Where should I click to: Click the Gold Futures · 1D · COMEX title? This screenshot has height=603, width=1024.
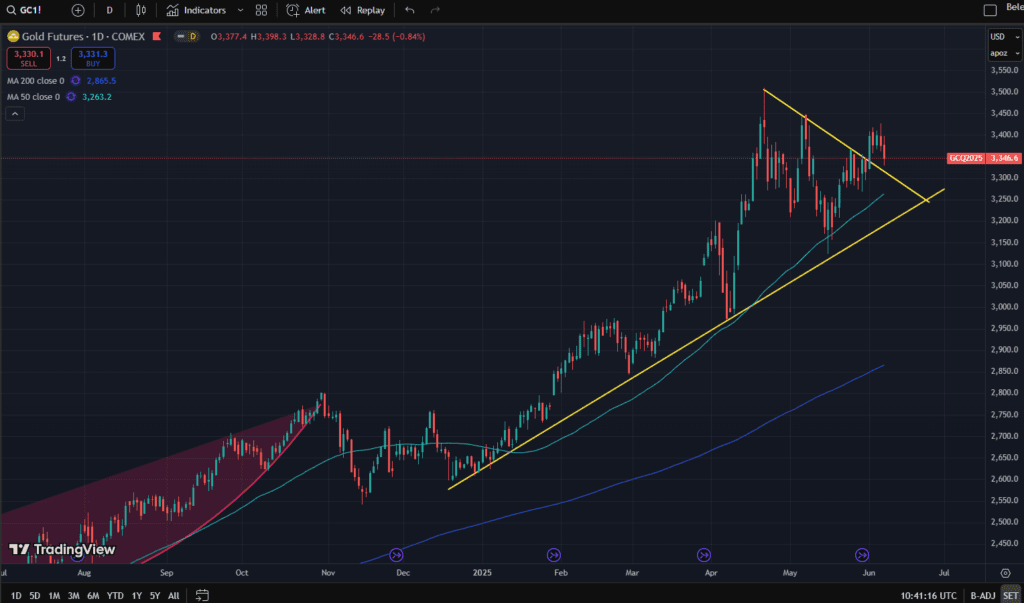coord(84,37)
